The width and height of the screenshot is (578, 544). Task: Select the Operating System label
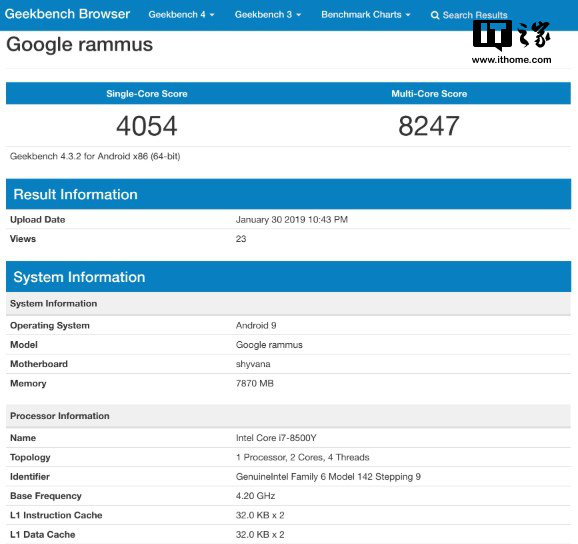click(50, 325)
